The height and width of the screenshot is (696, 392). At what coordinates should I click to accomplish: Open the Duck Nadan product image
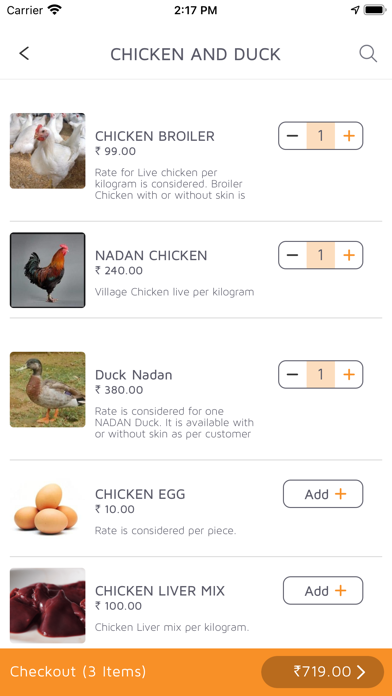pyautogui.click(x=48, y=390)
